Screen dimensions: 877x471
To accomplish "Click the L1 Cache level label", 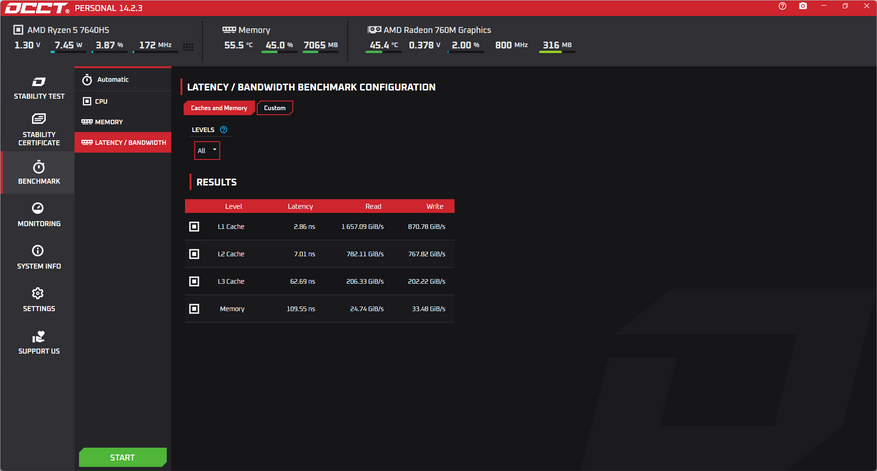I will 231,227.
